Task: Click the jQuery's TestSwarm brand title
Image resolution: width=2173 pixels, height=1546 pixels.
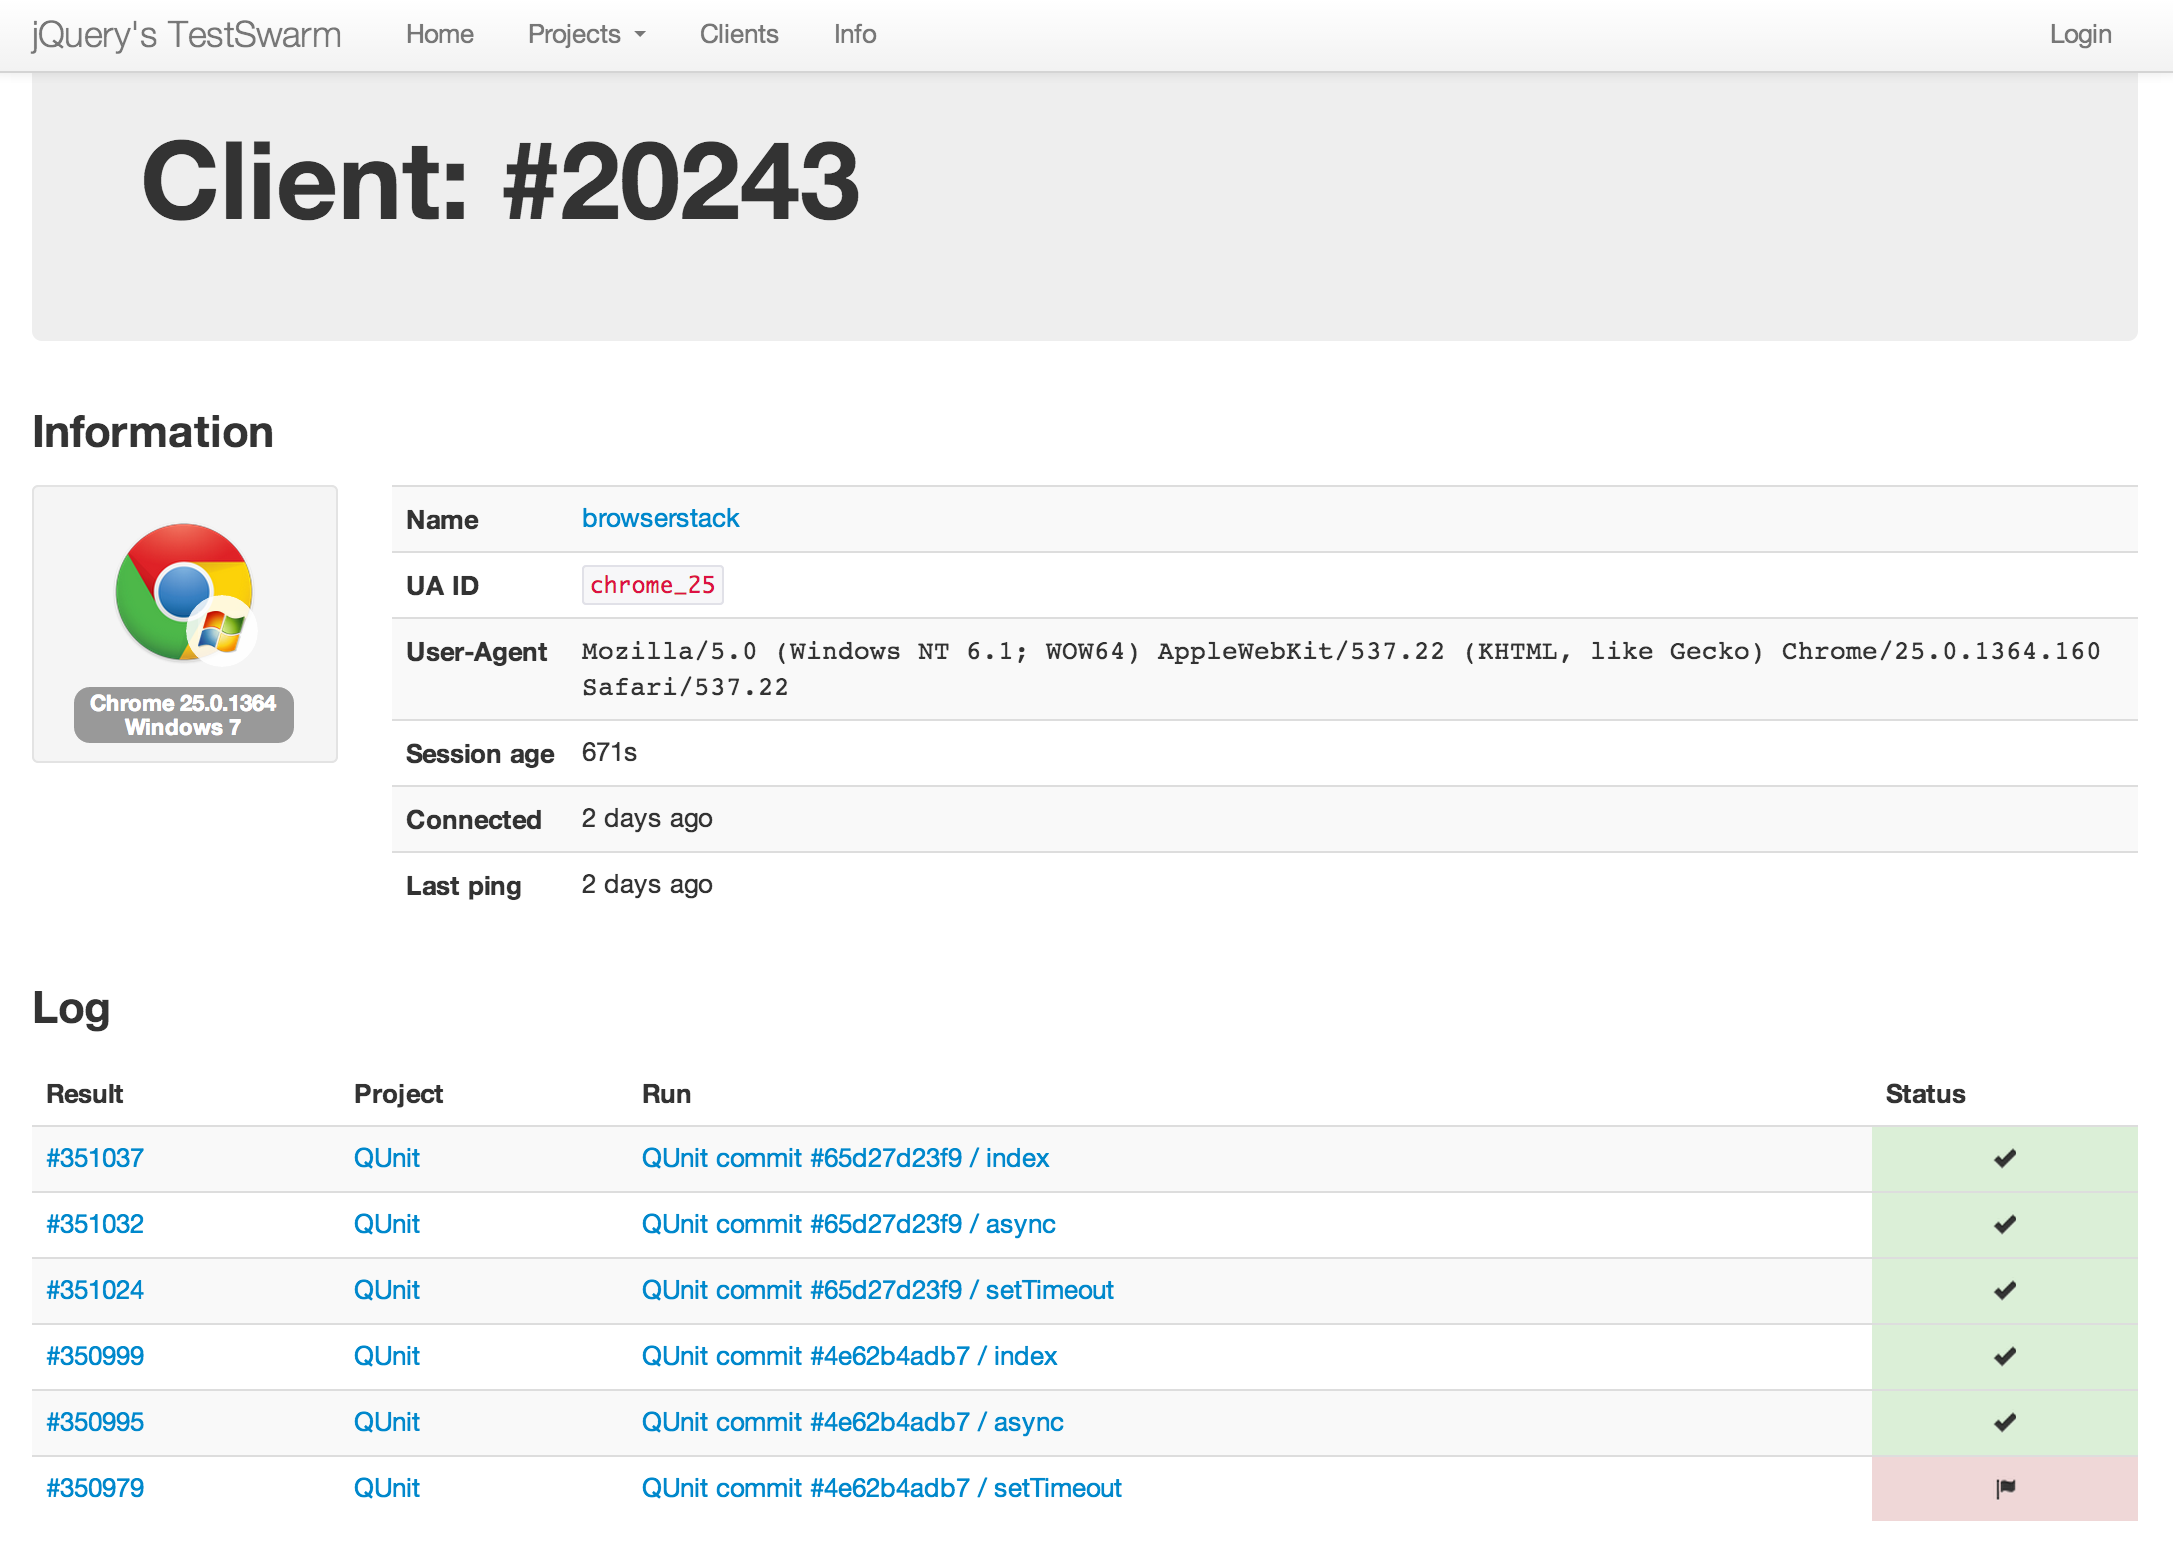Action: [x=186, y=34]
